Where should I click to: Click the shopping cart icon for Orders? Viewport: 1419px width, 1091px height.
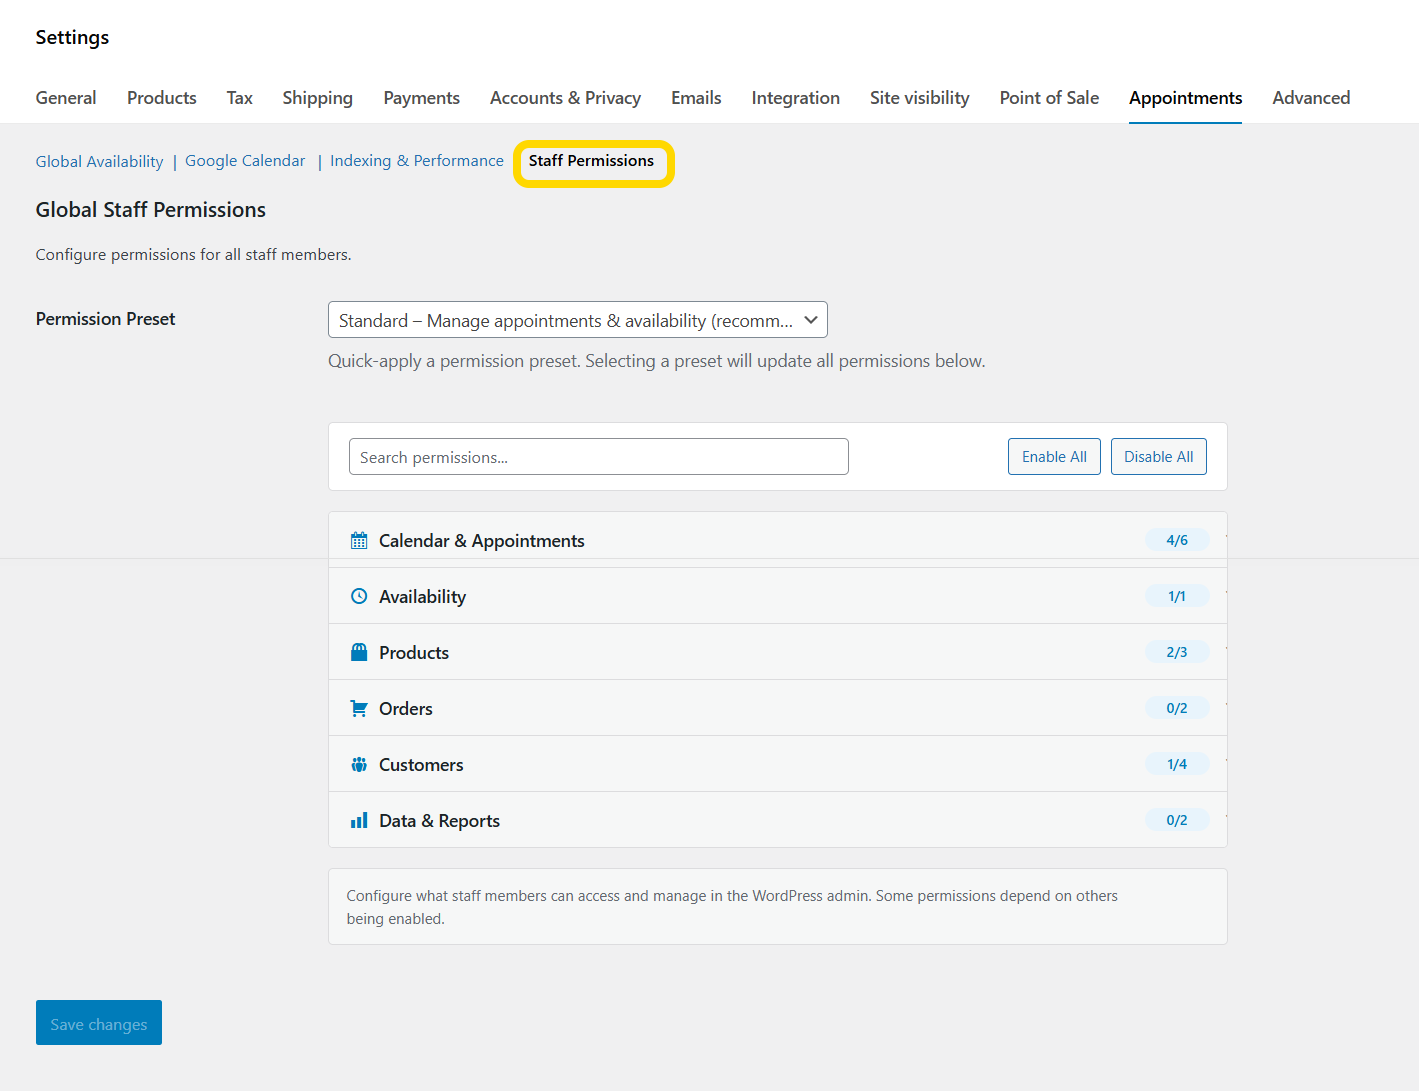click(x=359, y=707)
